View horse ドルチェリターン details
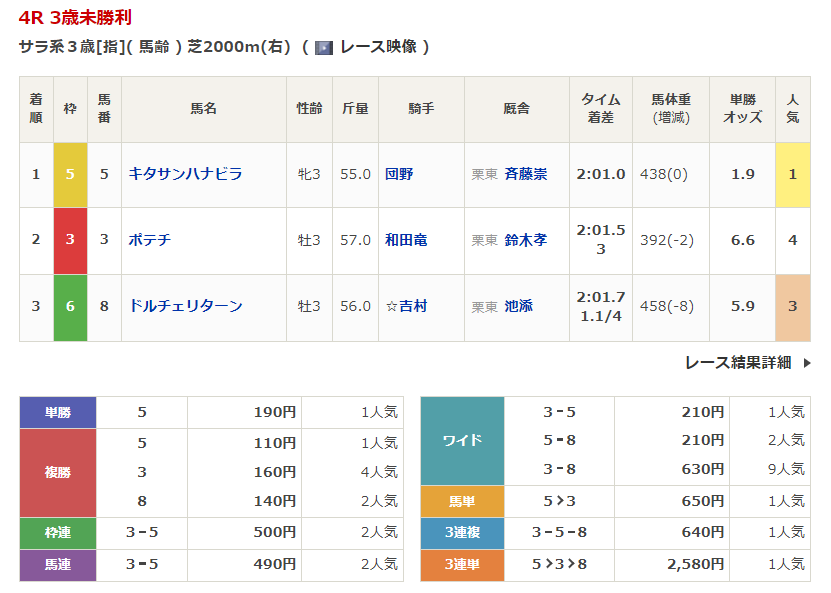 click(x=185, y=306)
